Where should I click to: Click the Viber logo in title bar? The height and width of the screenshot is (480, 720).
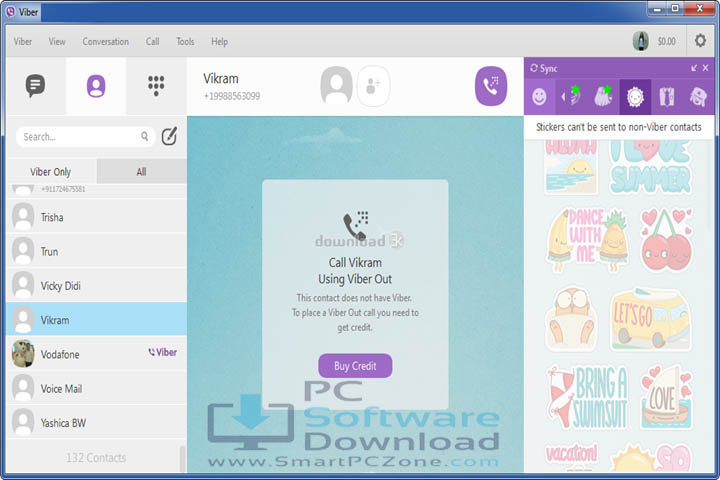pos(11,11)
